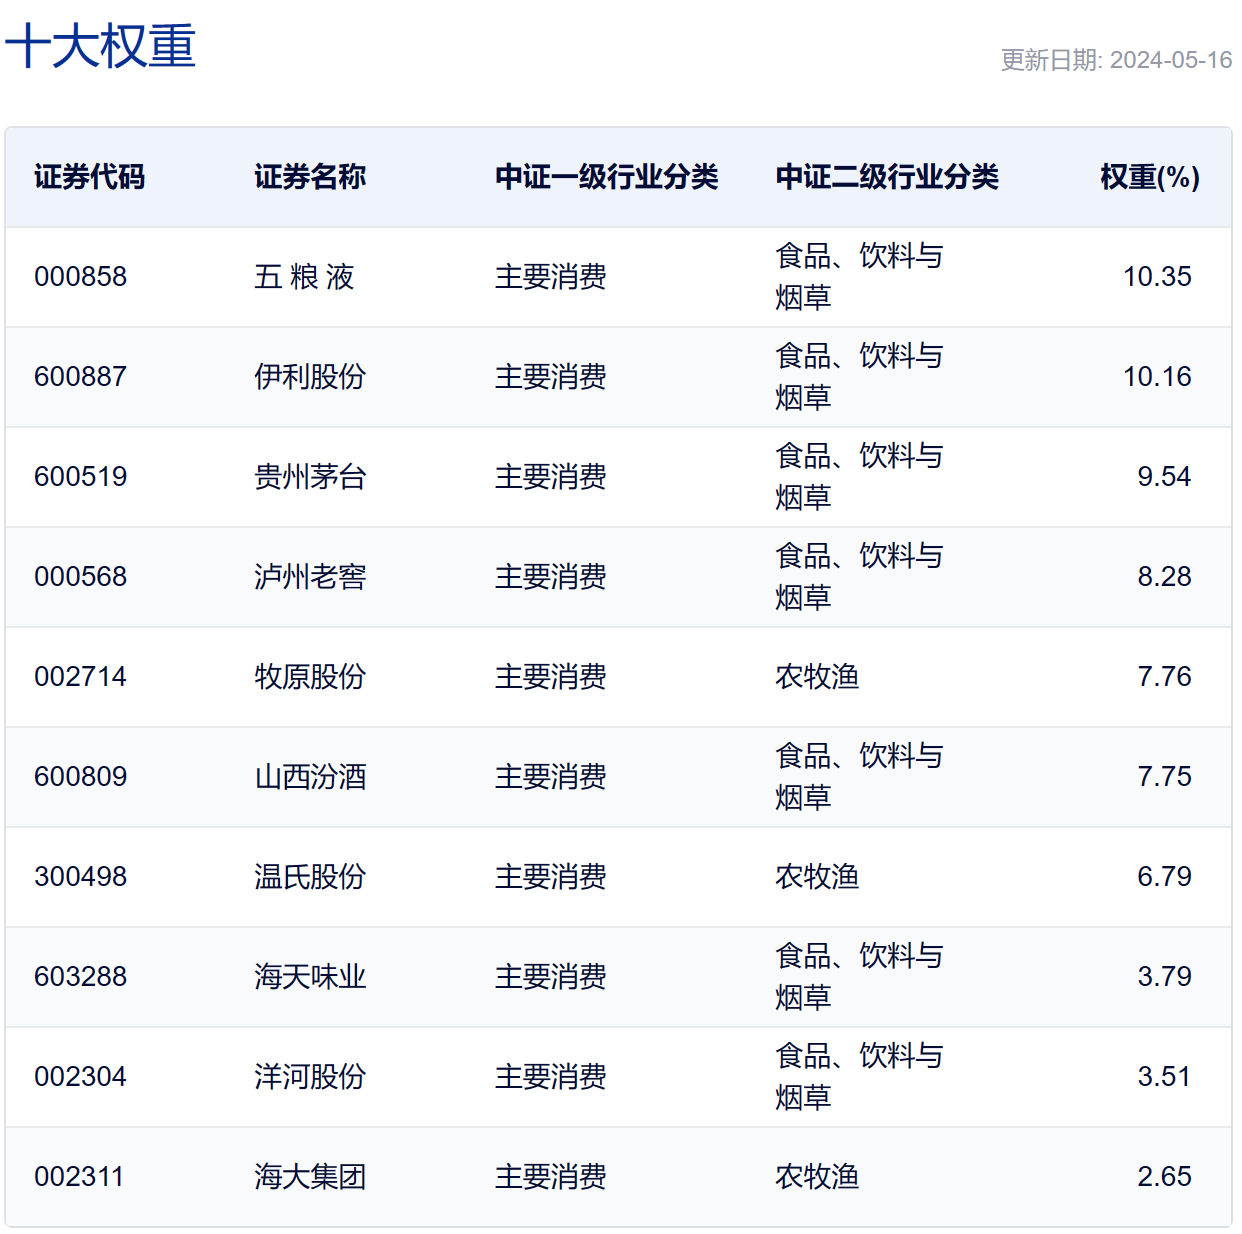Click the weight value 6.79

tap(1164, 877)
